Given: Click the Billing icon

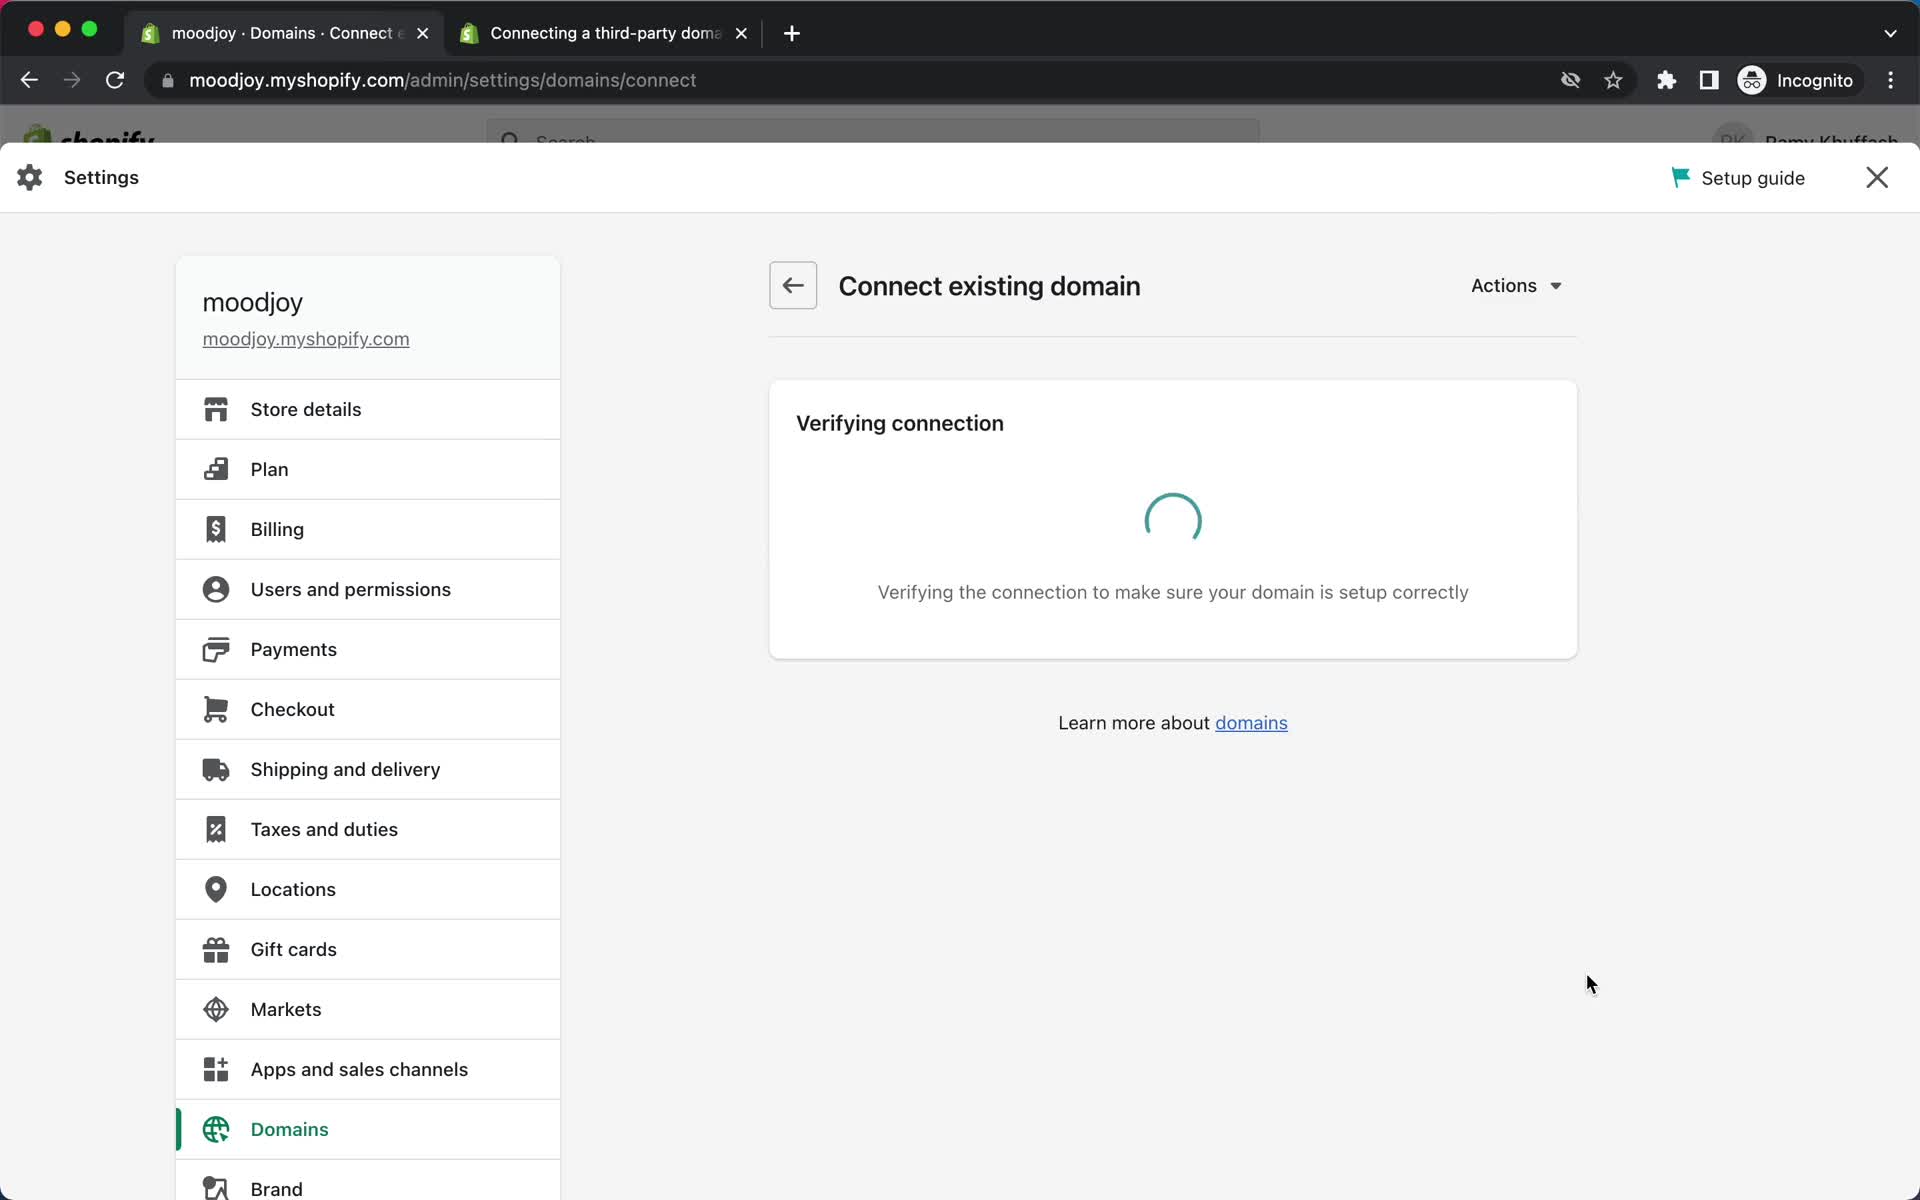Looking at the screenshot, I should pyautogui.click(x=216, y=528).
